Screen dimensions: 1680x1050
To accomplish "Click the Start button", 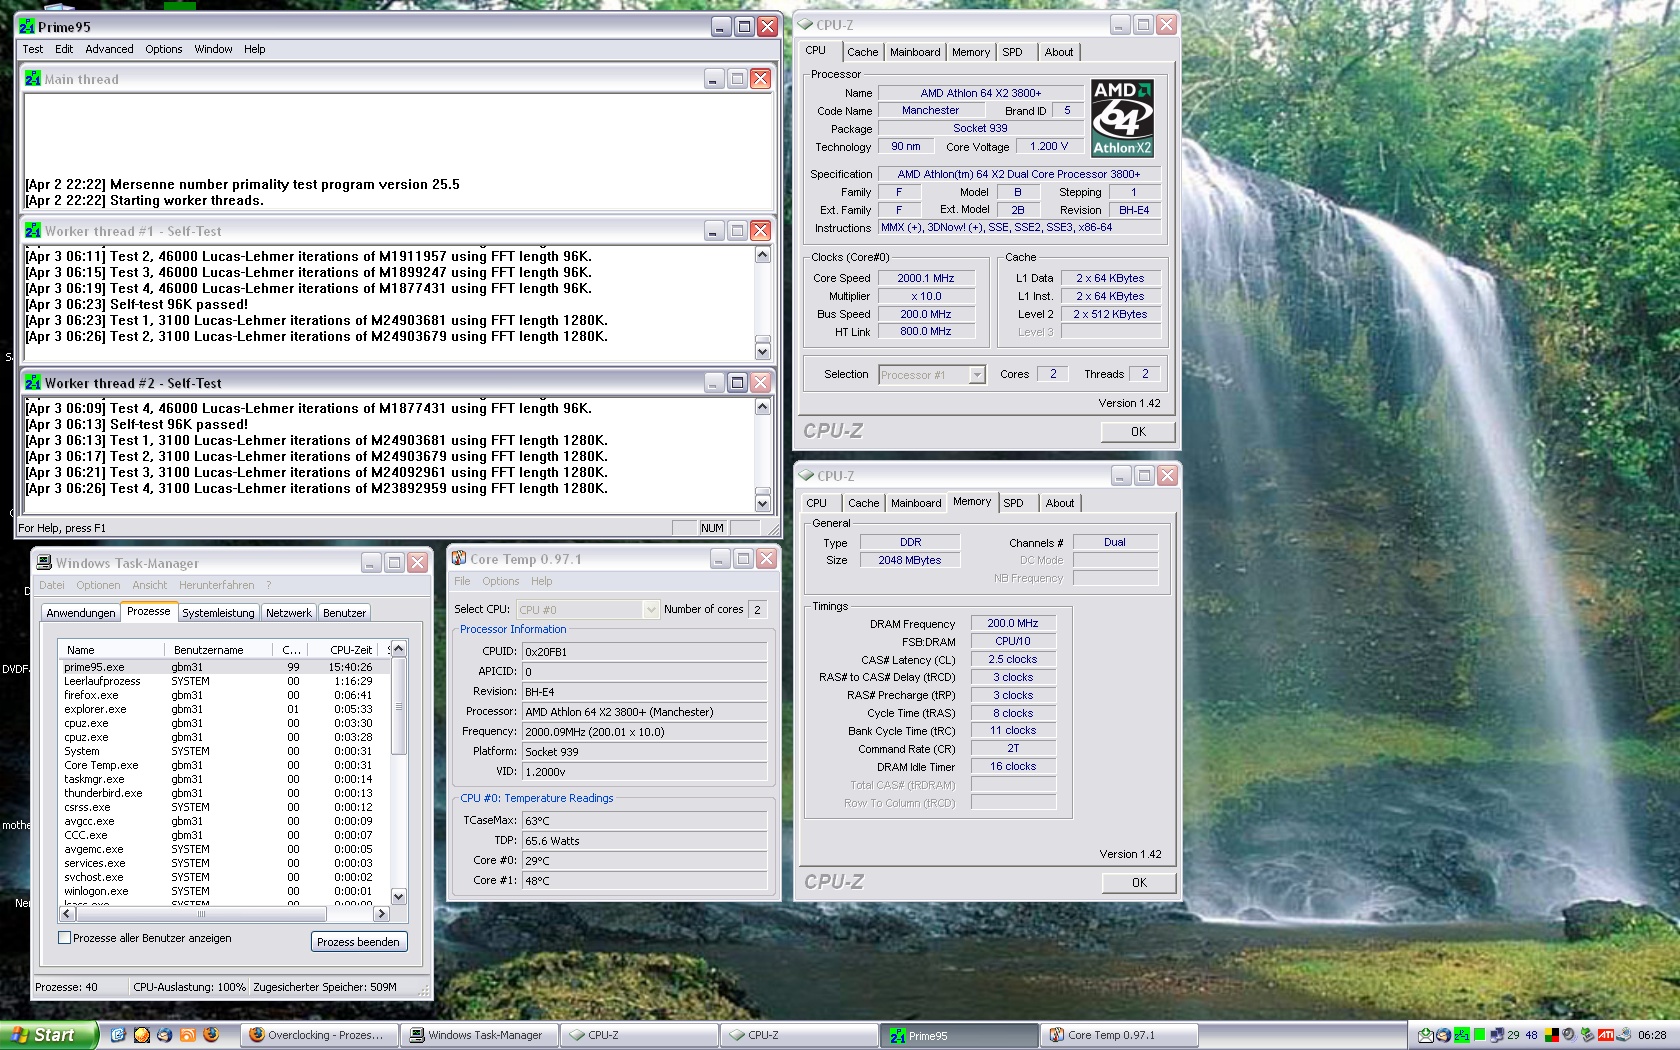I will coord(47,1035).
